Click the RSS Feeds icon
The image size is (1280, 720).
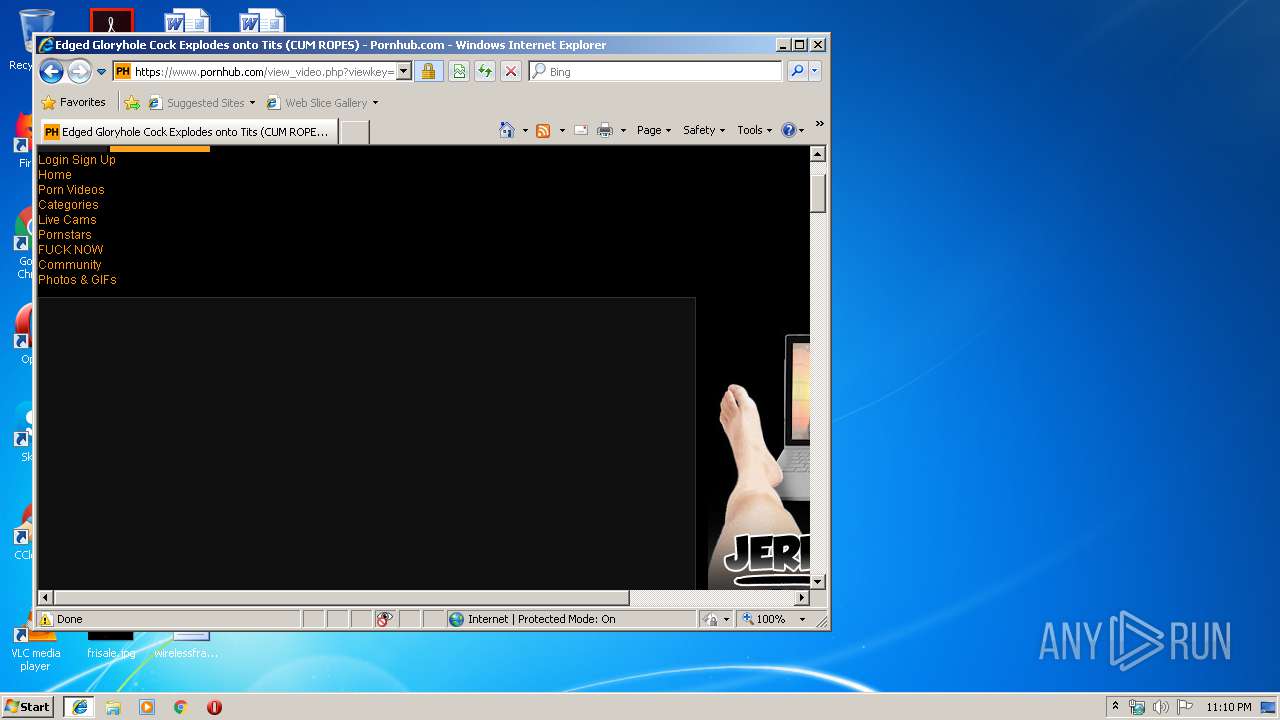(543, 130)
